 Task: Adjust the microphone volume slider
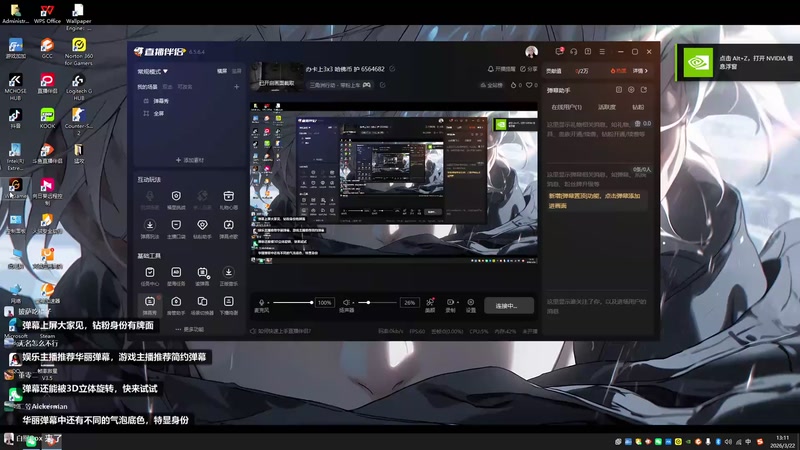coord(291,303)
